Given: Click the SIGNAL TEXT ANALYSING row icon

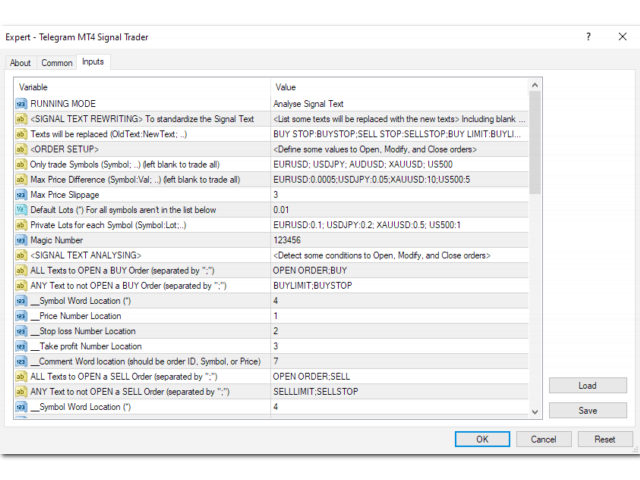Looking at the screenshot, I should 21,256.
